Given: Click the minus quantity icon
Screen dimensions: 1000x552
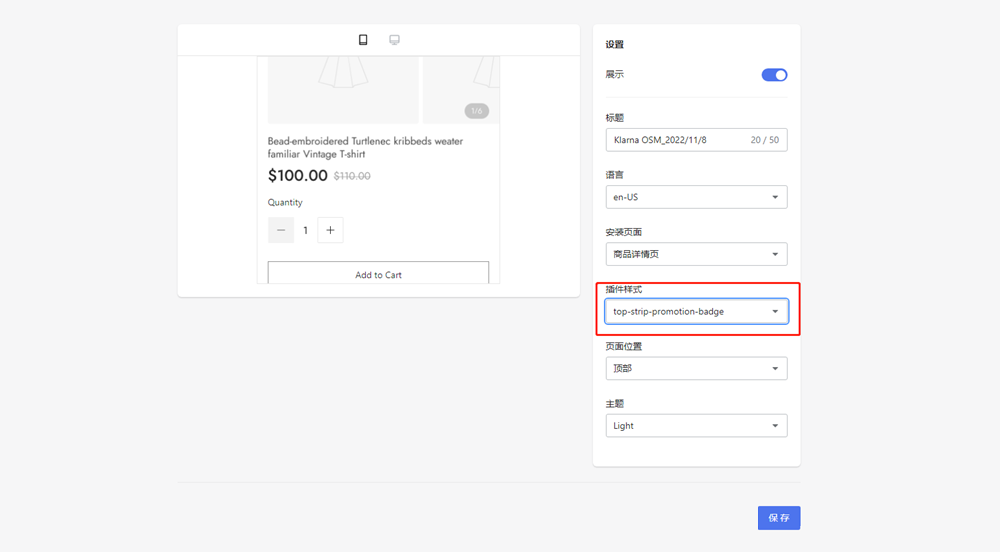Looking at the screenshot, I should [281, 230].
